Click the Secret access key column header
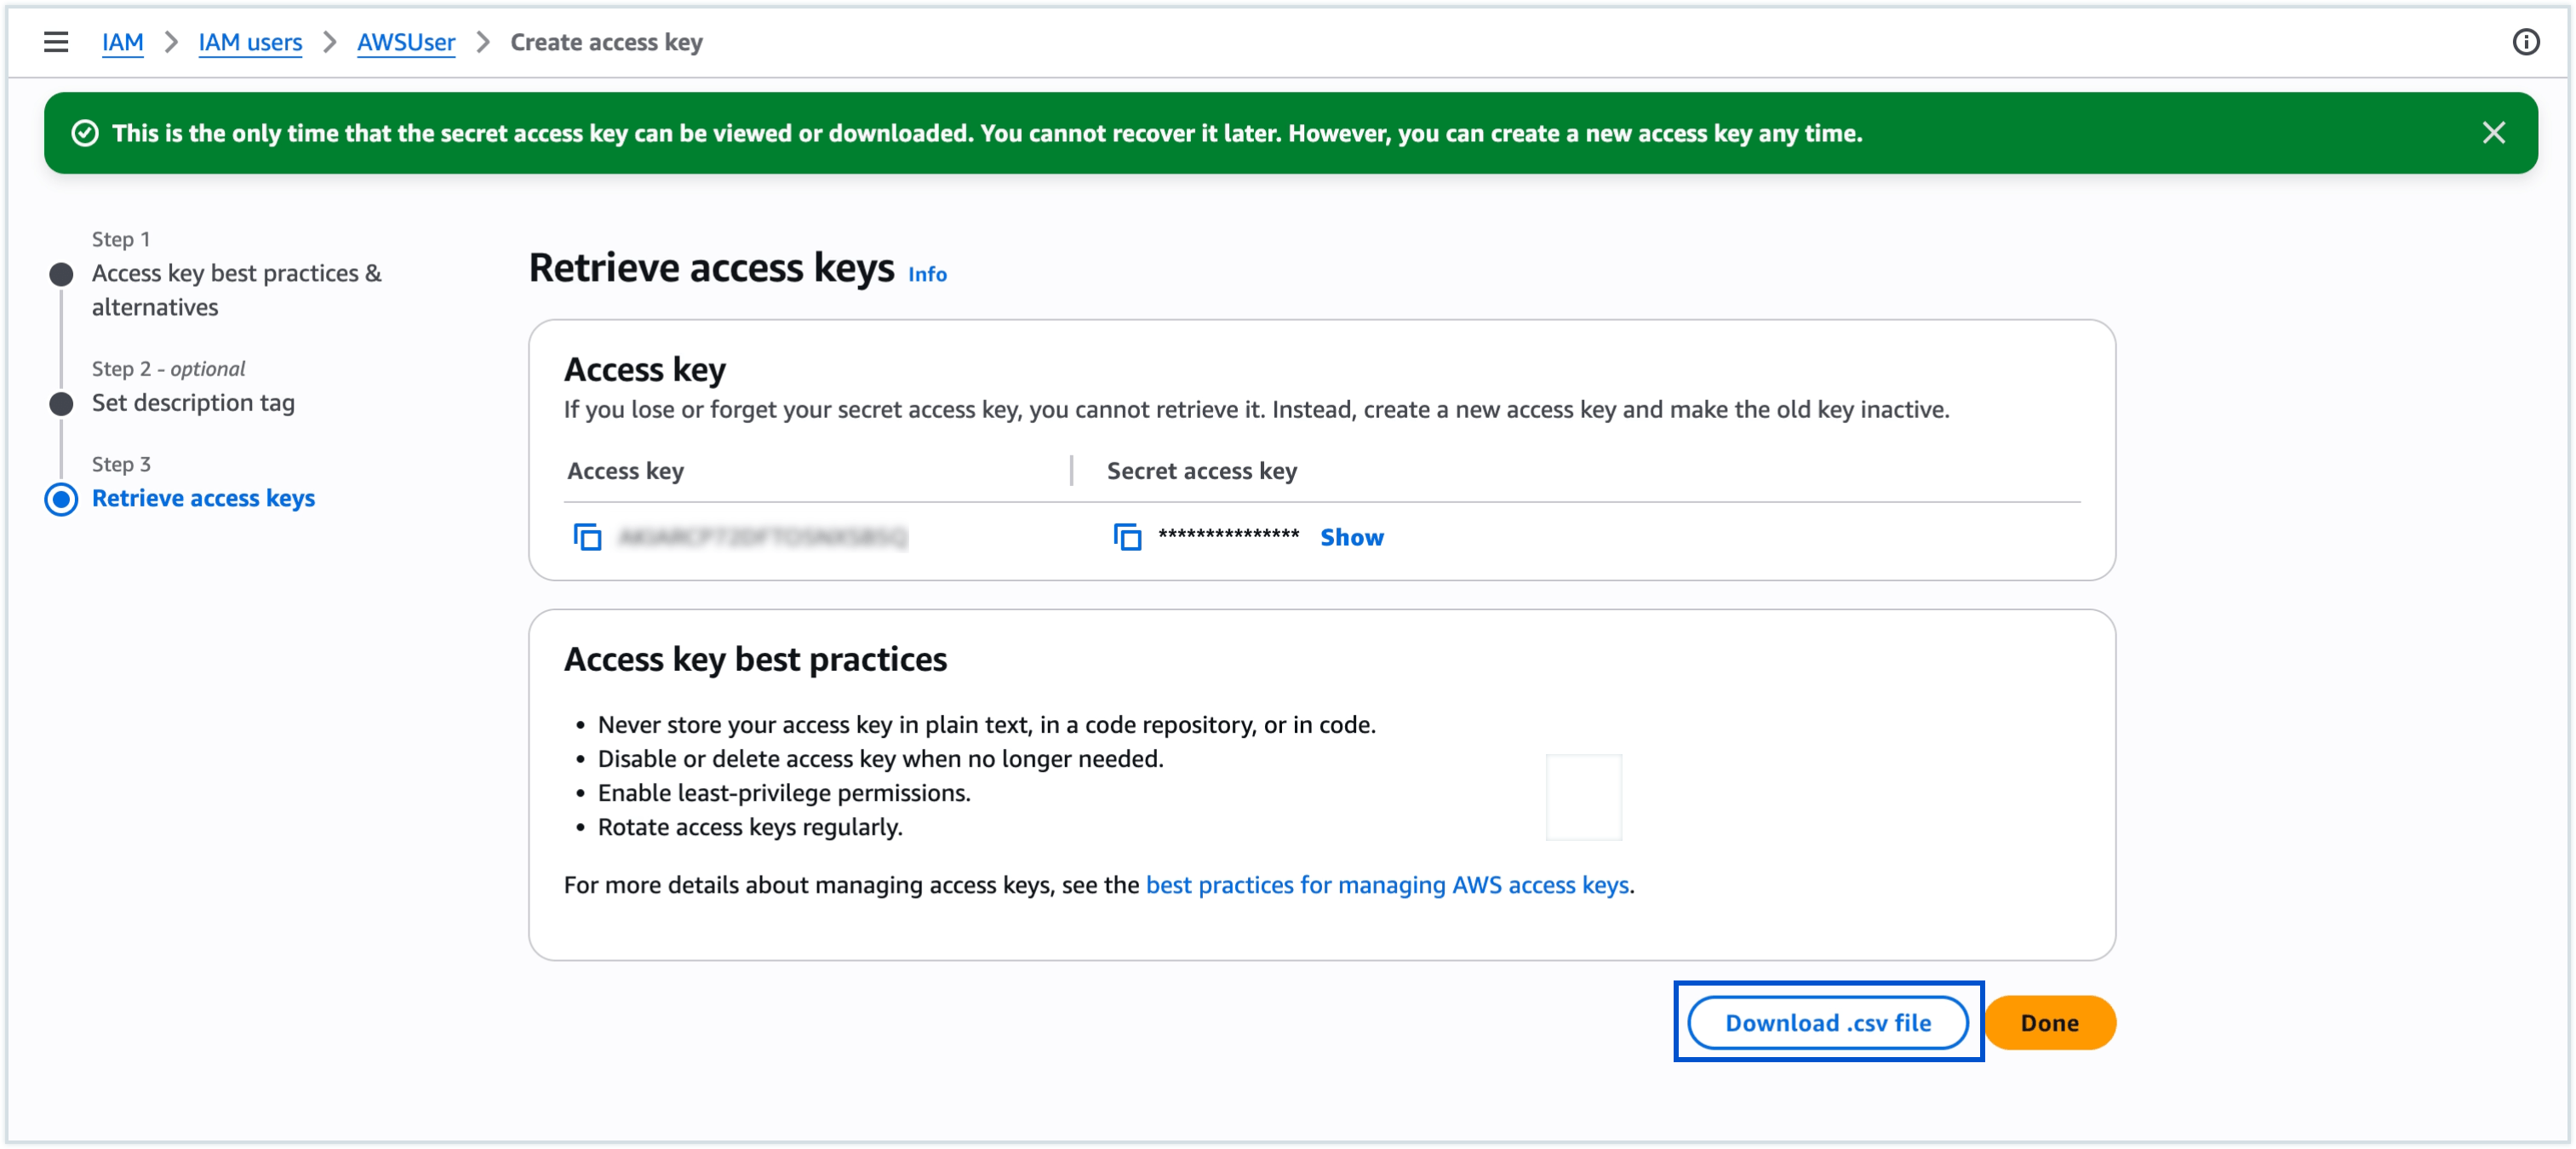This screenshot has width=2576, height=1149. [1201, 471]
